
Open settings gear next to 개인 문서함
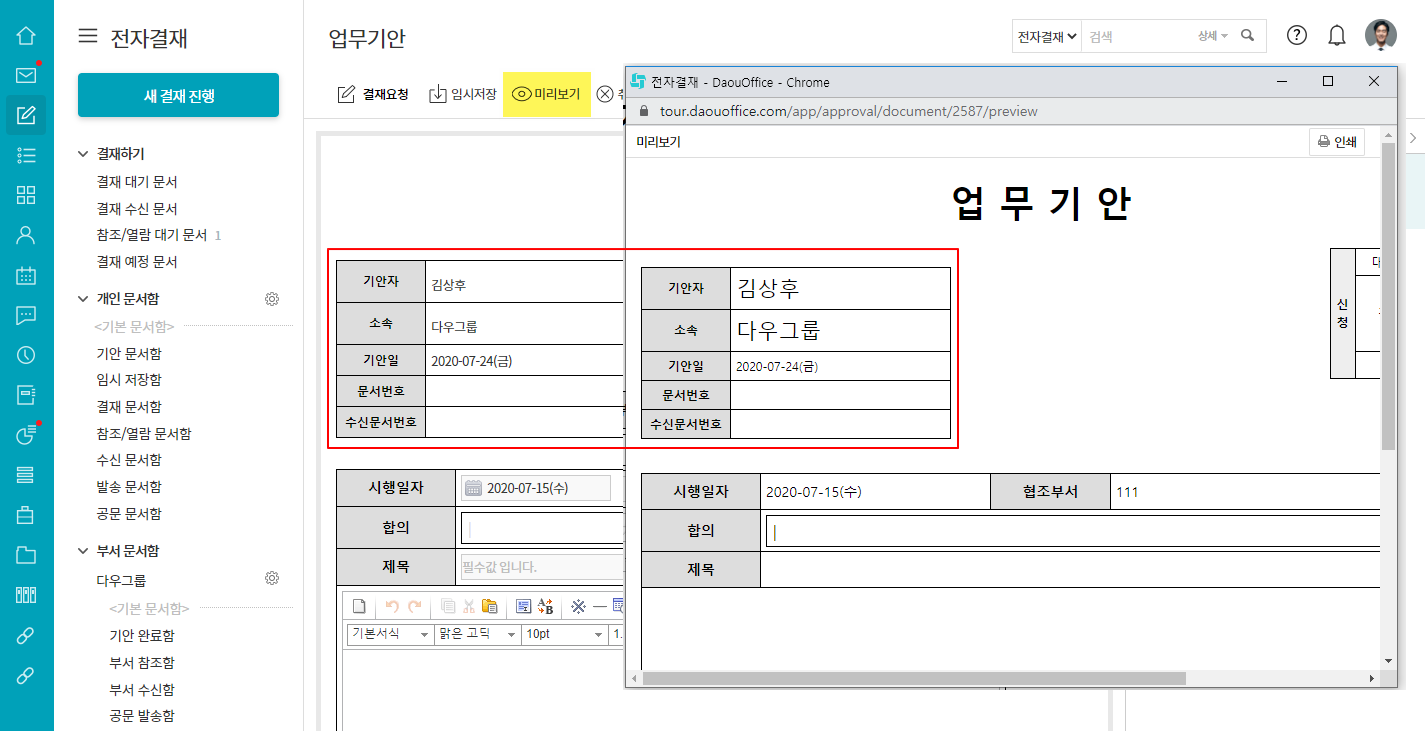click(x=271, y=299)
